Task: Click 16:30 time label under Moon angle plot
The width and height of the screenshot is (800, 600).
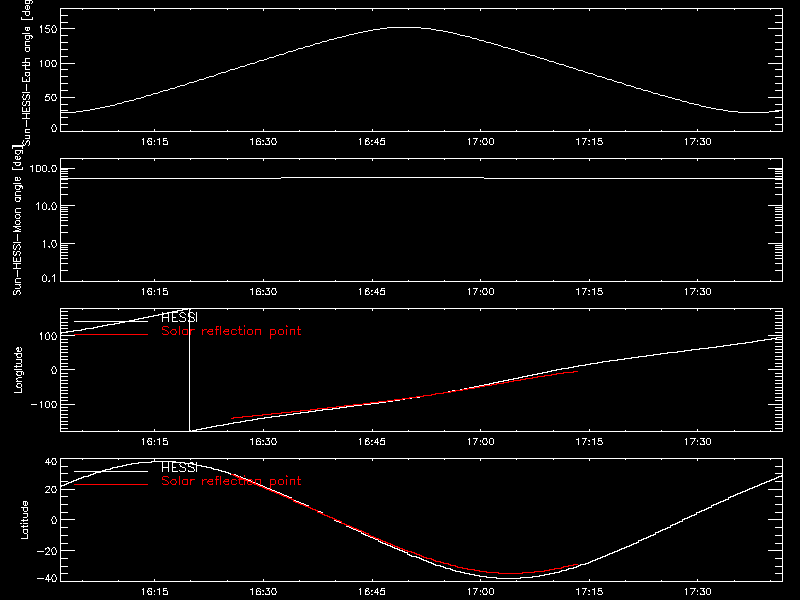Action: point(263,291)
